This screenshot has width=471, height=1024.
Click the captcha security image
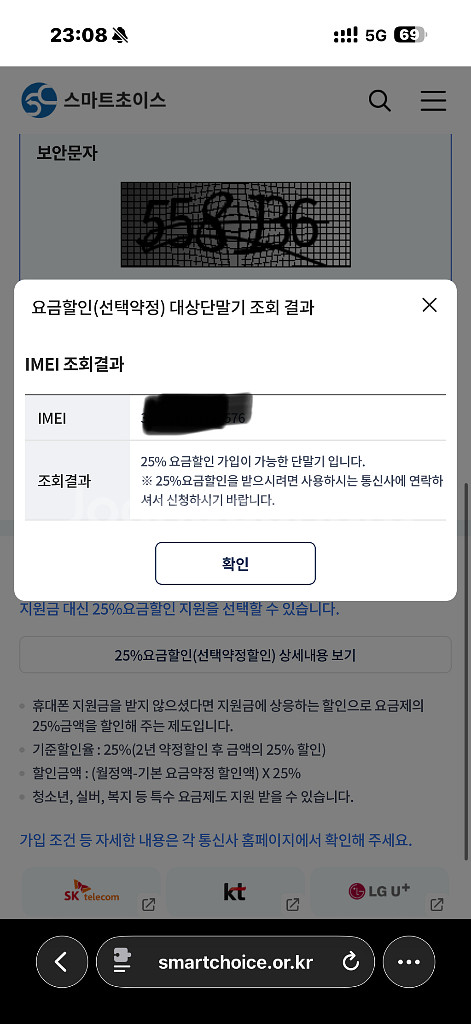tap(236, 225)
